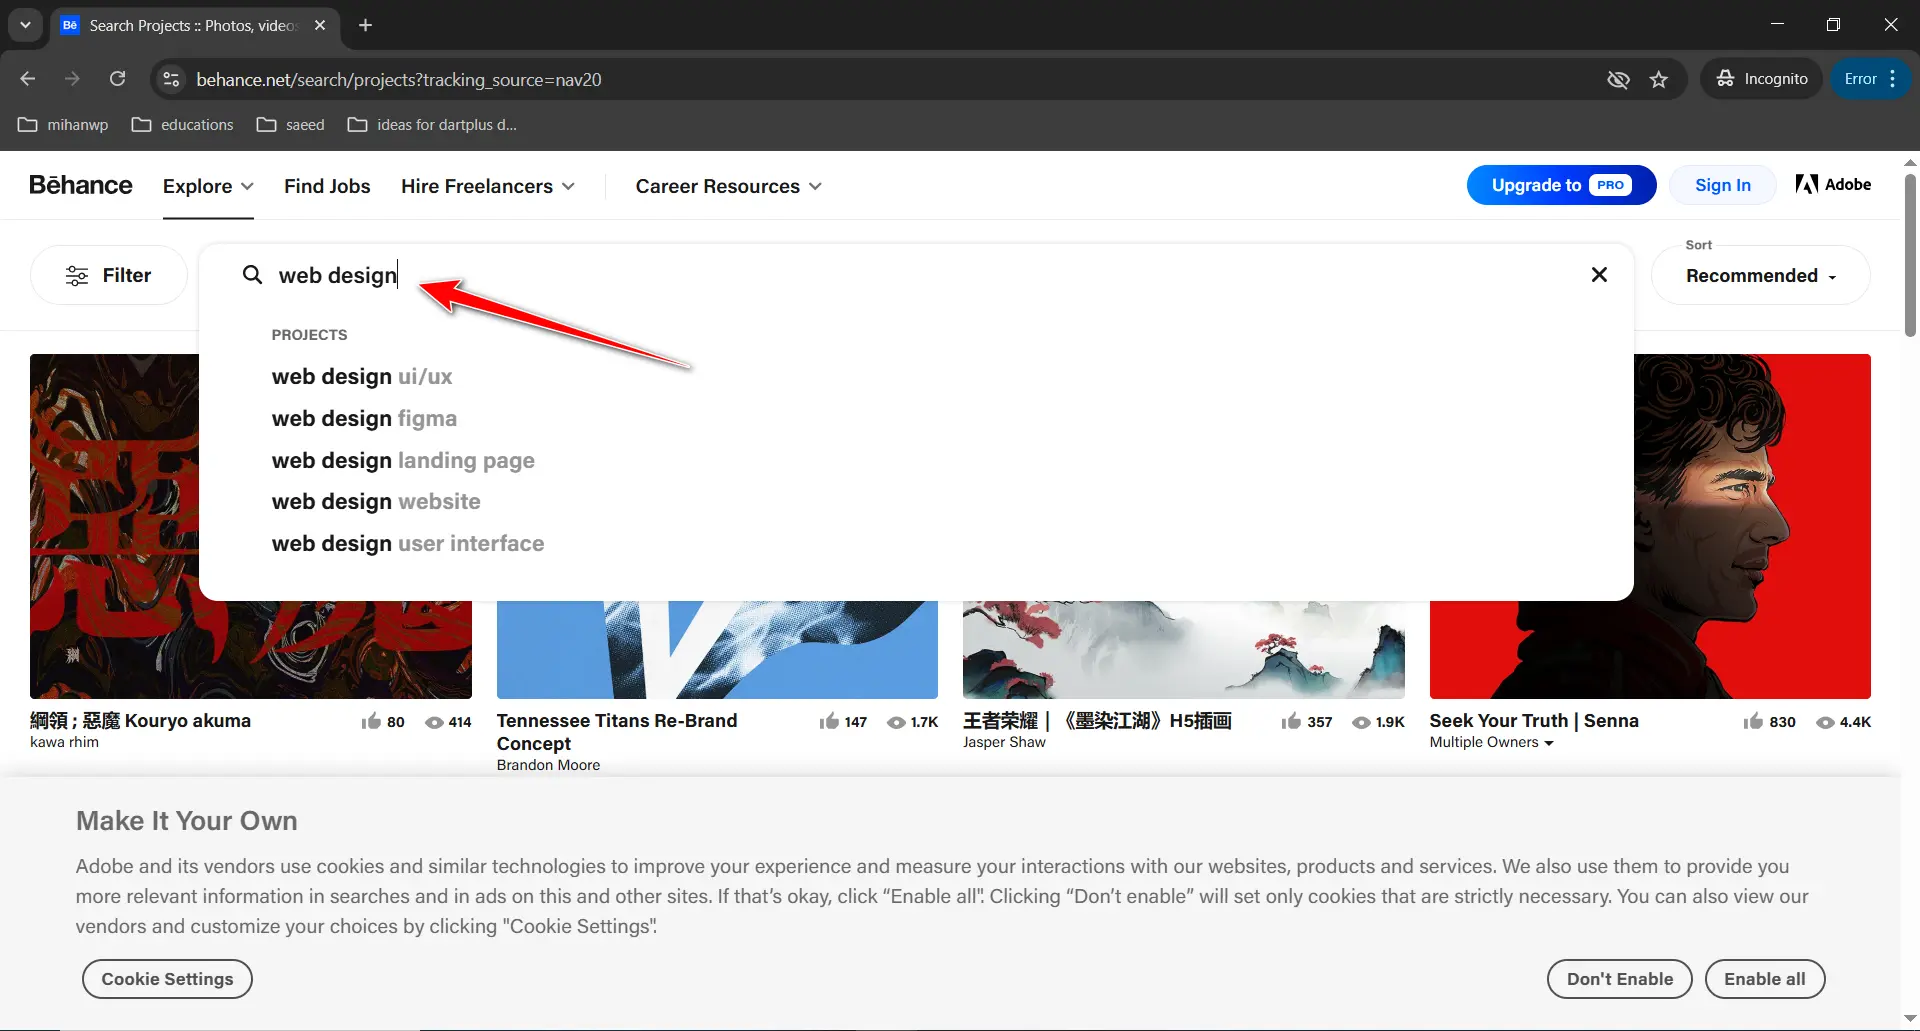
Task: Clear the search with the X icon
Action: [1599, 275]
